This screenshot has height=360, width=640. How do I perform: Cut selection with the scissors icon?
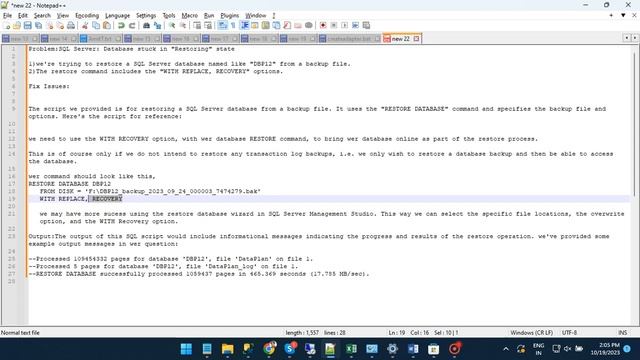click(85, 25)
